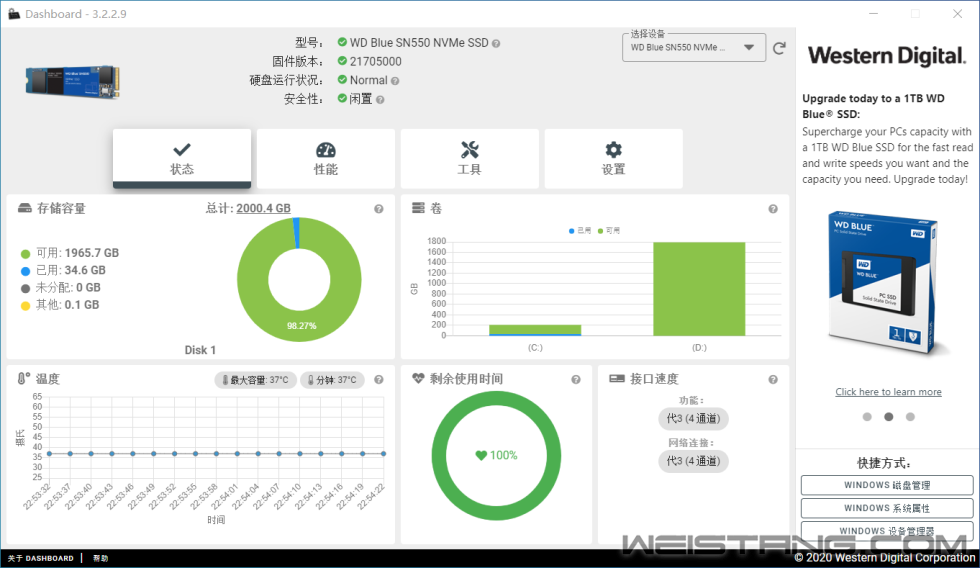Viewport: 980px width, 568px height.
Task: Click the SN550 drive product image
Action: pos(72,81)
